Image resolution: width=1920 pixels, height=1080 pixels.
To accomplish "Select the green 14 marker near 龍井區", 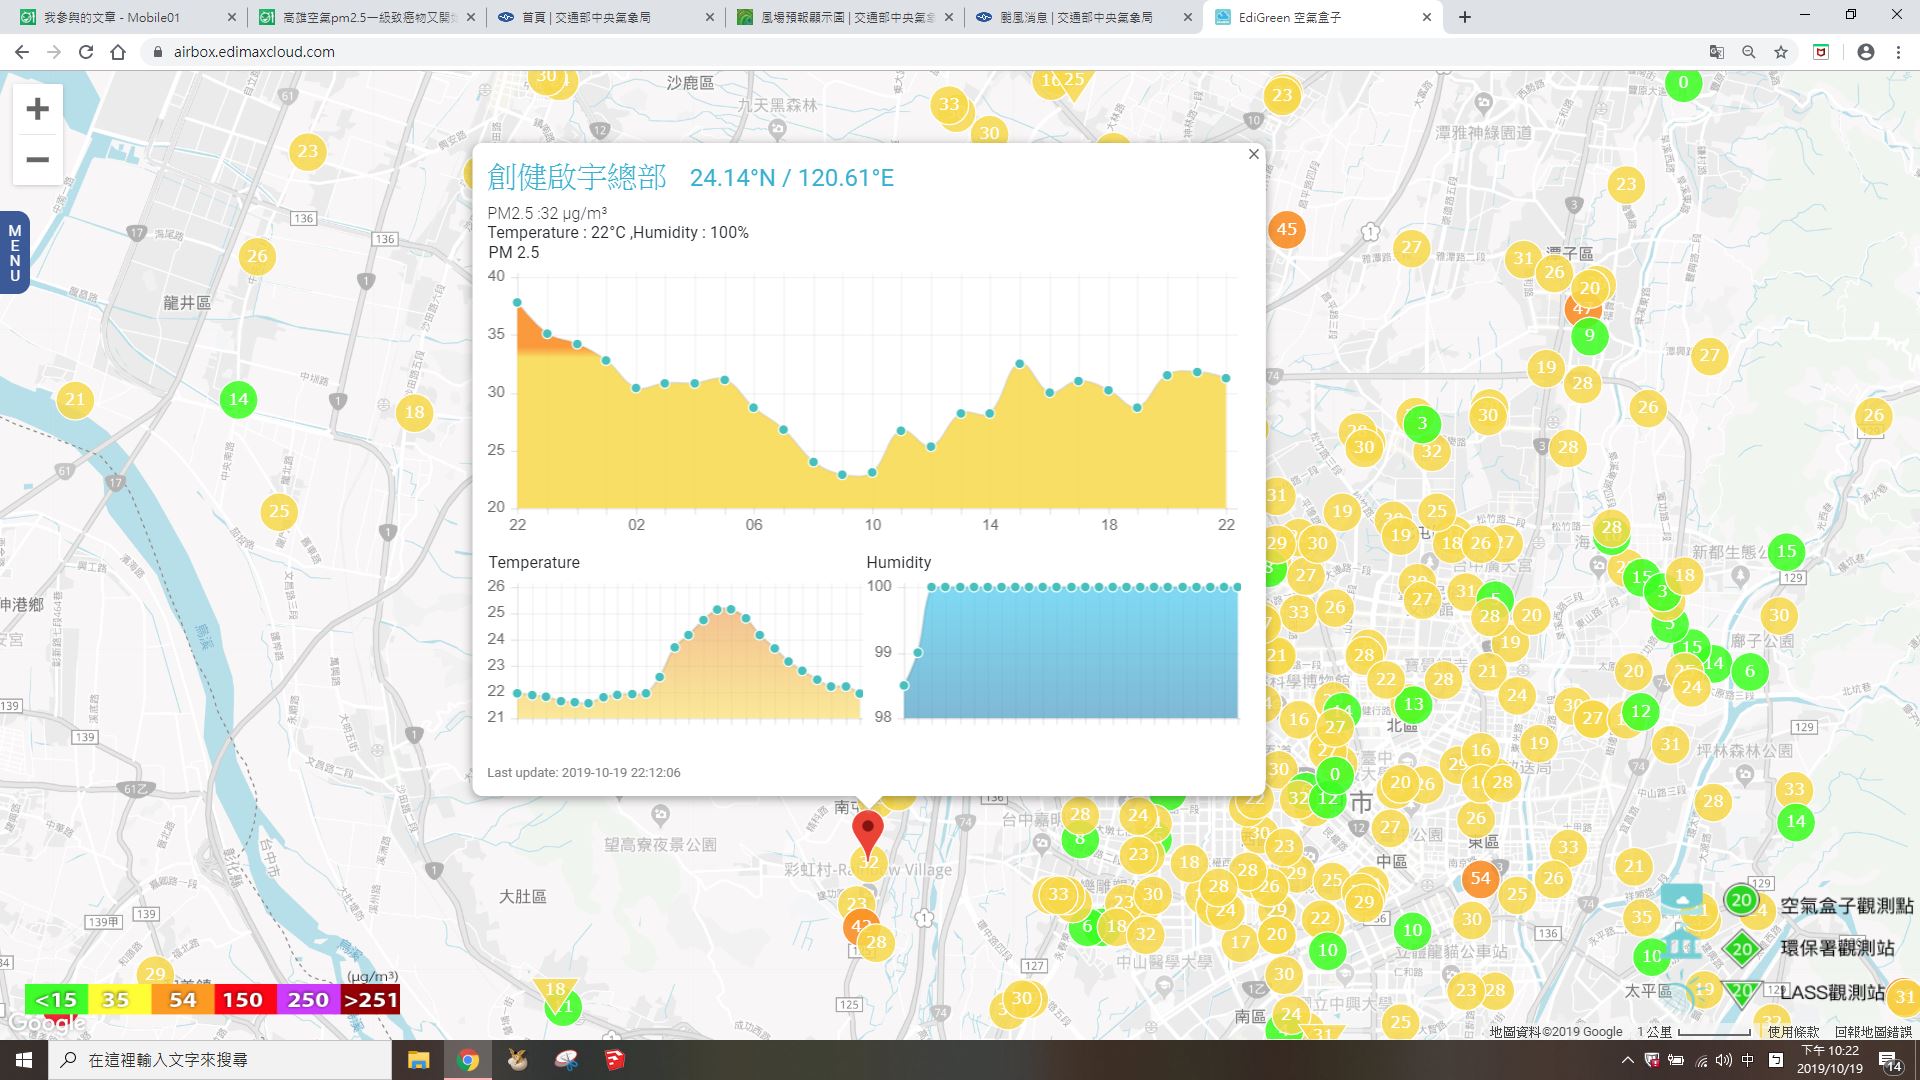I will pos(238,399).
